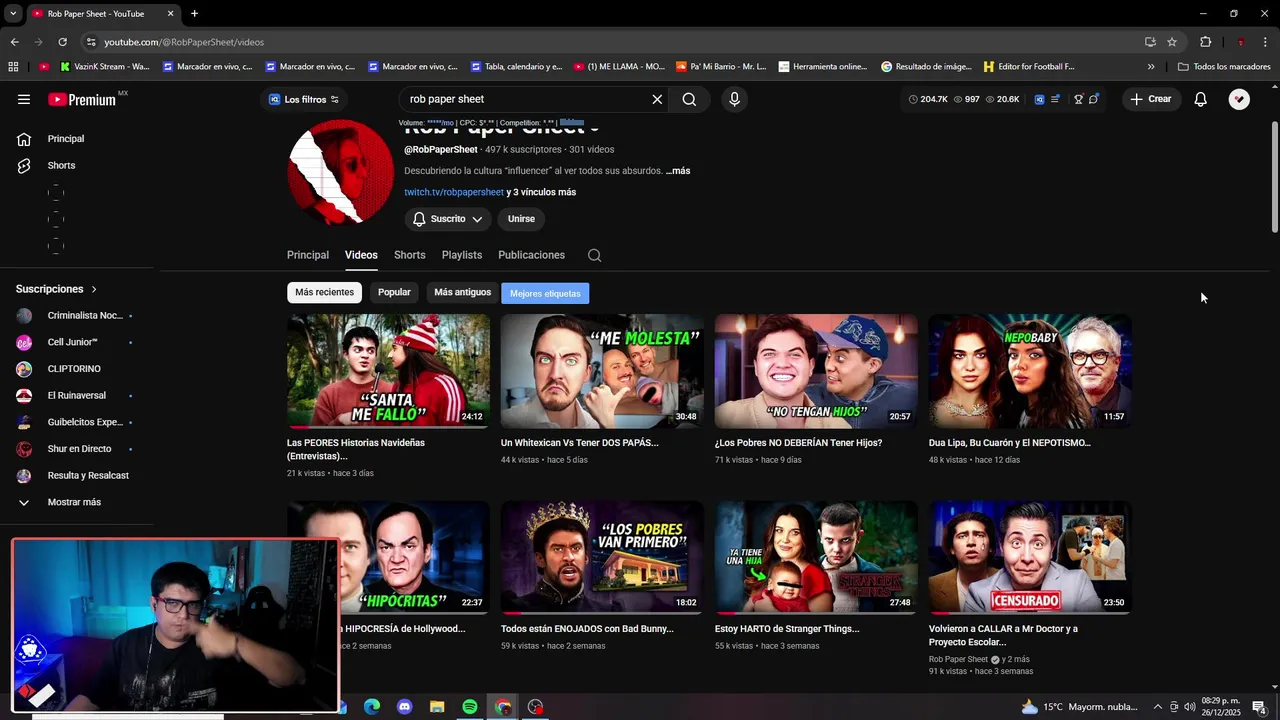
Task: Open Spotify from the taskbar
Action: [x=470, y=707]
